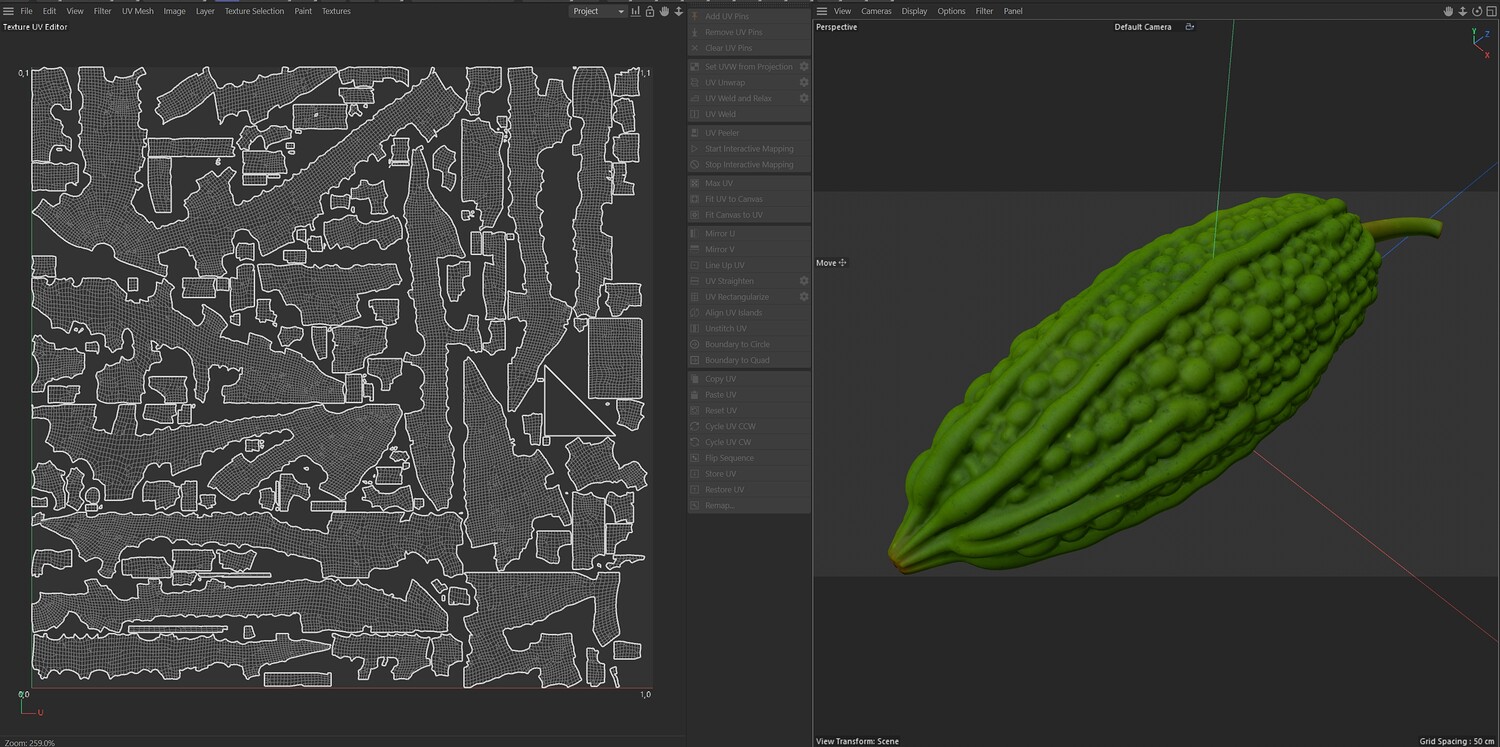The width and height of the screenshot is (1500, 747).
Task: Open the viewport Options menu
Action: (951, 11)
